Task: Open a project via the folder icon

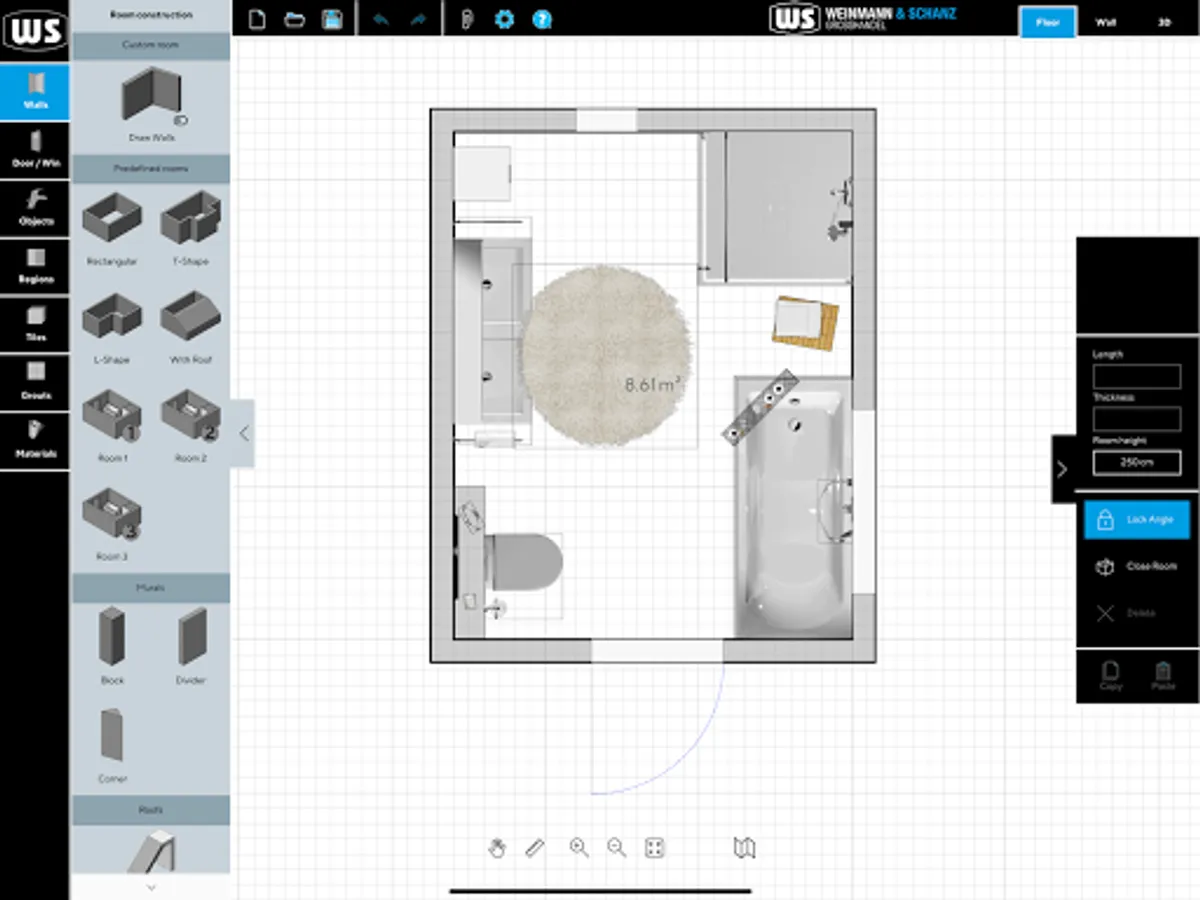Action: coord(294,19)
